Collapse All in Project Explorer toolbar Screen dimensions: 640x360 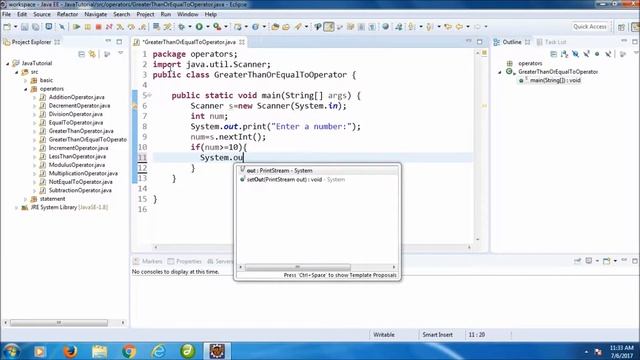pyautogui.click(x=82, y=54)
